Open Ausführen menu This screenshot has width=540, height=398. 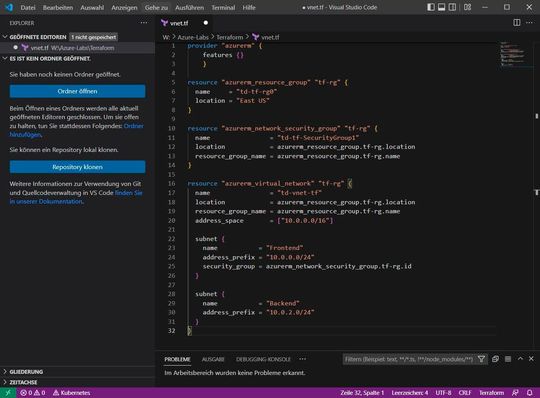[x=189, y=7]
